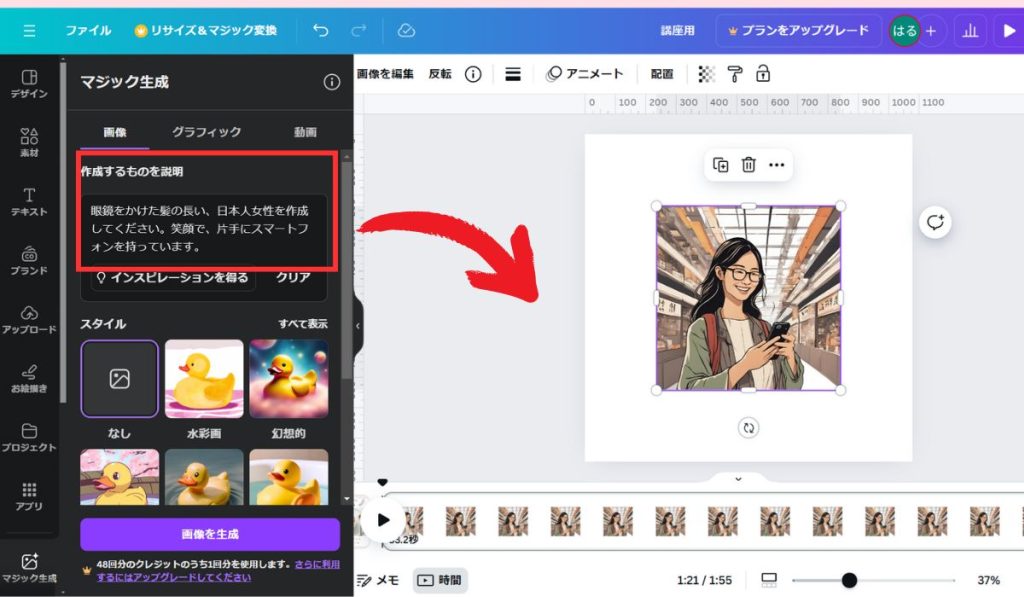
Task: Click the 画像を生成 button
Action: point(210,534)
